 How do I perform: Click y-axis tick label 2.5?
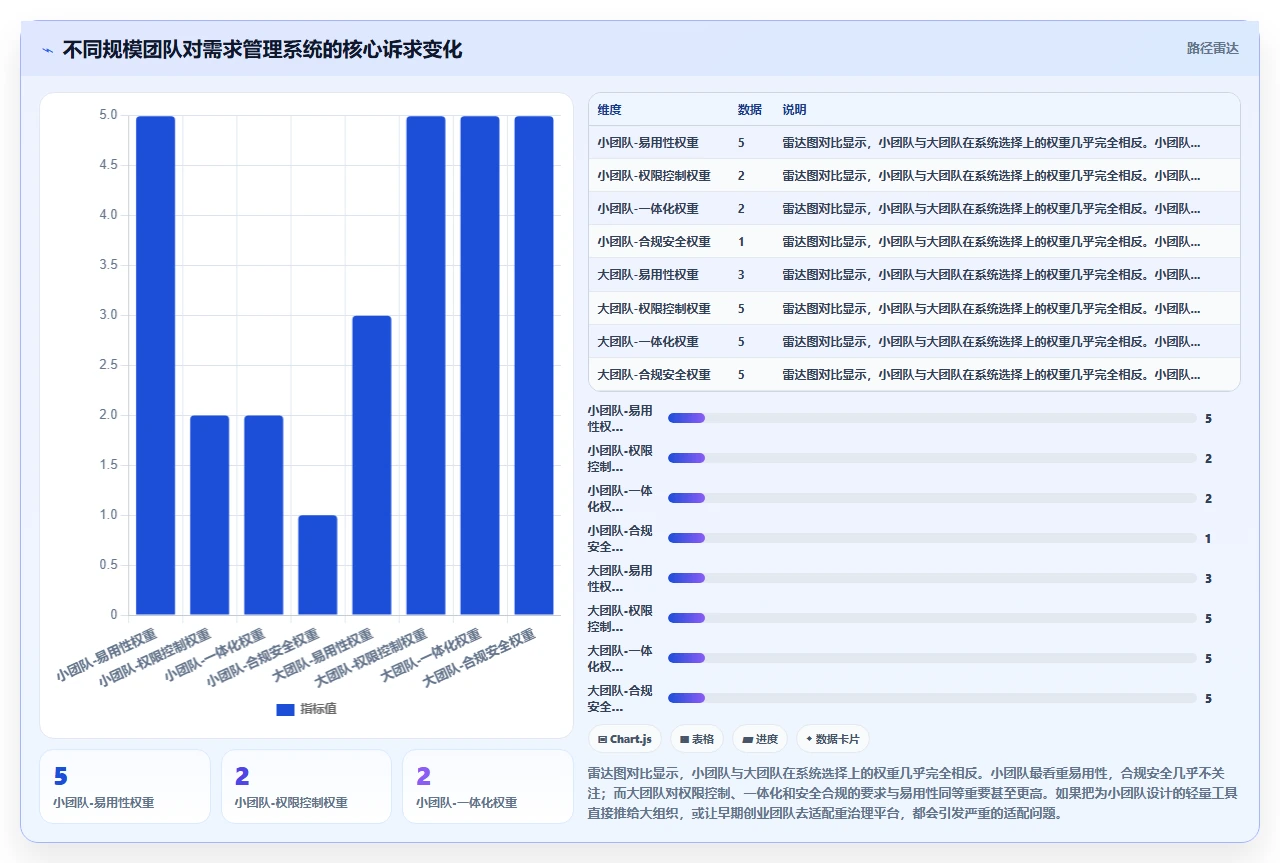(x=108, y=365)
